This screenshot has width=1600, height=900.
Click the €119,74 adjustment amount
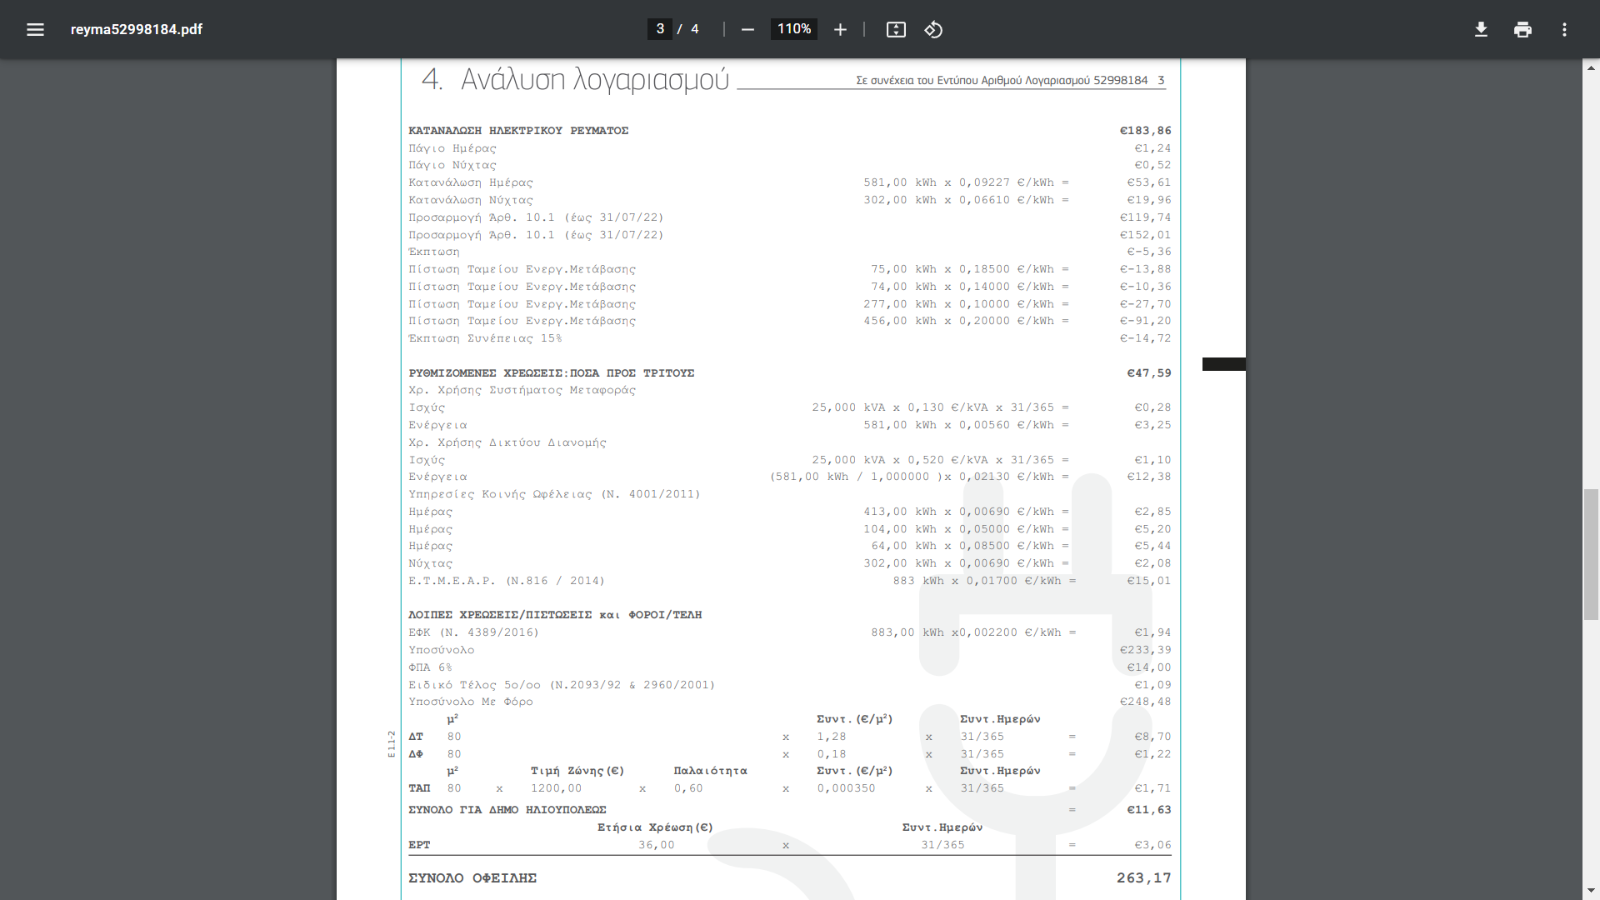pos(1145,217)
